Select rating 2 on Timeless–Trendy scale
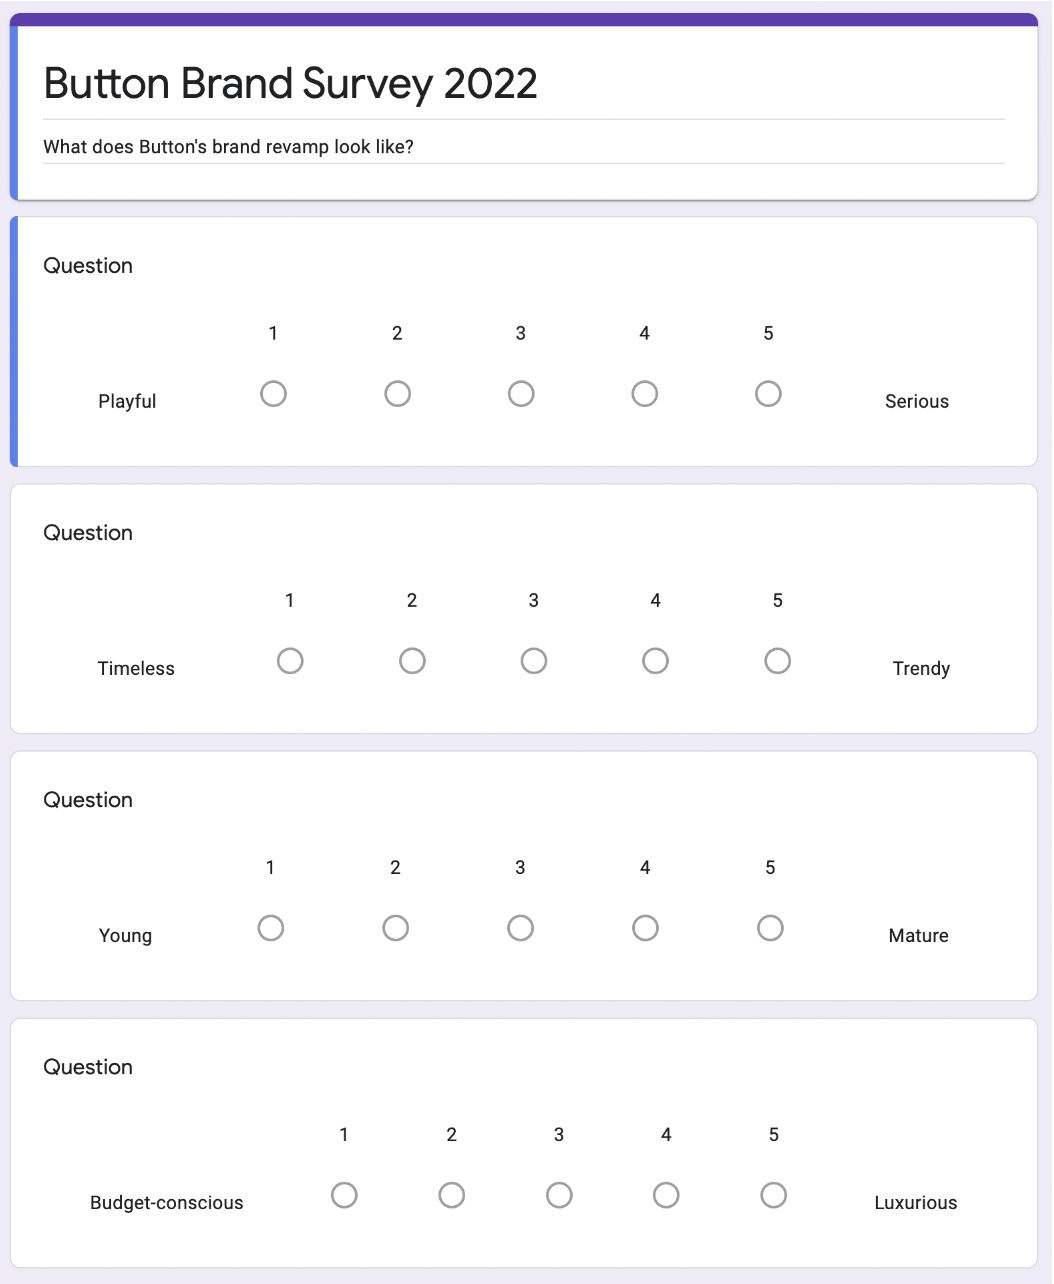 point(412,661)
